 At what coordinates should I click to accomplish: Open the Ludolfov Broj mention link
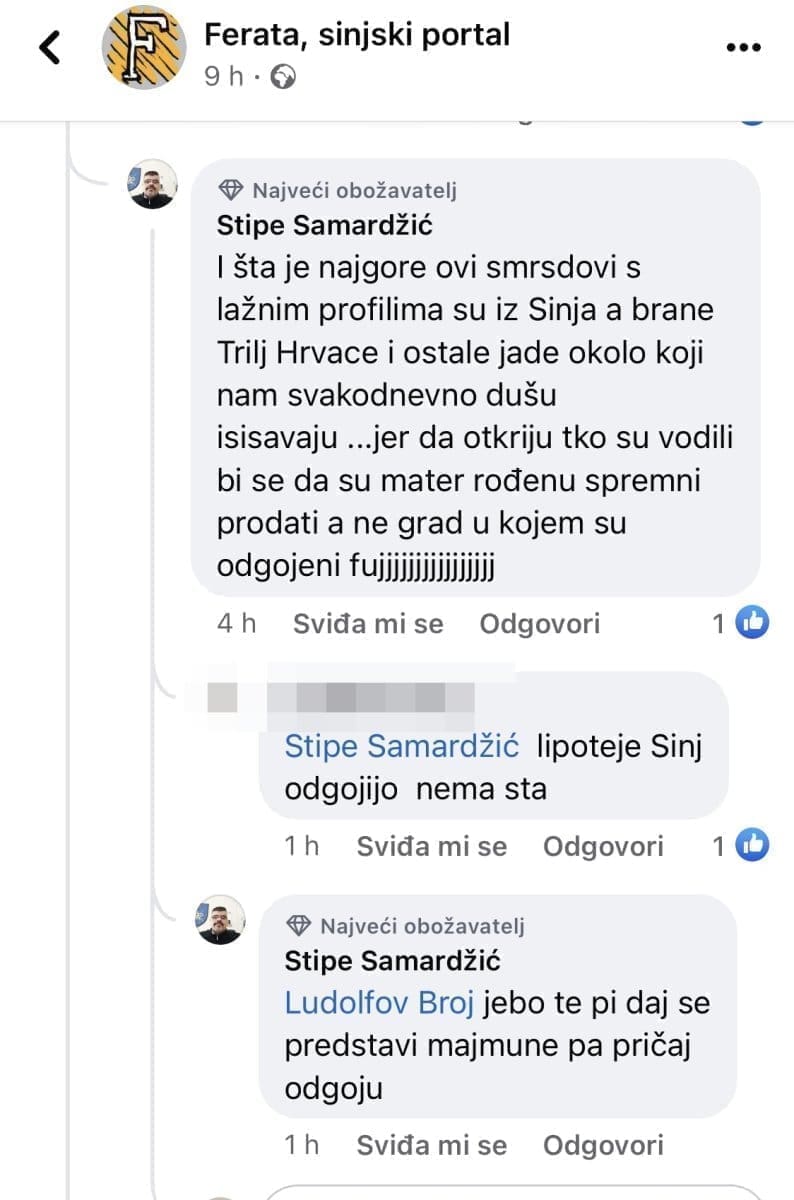pyautogui.click(x=378, y=1003)
